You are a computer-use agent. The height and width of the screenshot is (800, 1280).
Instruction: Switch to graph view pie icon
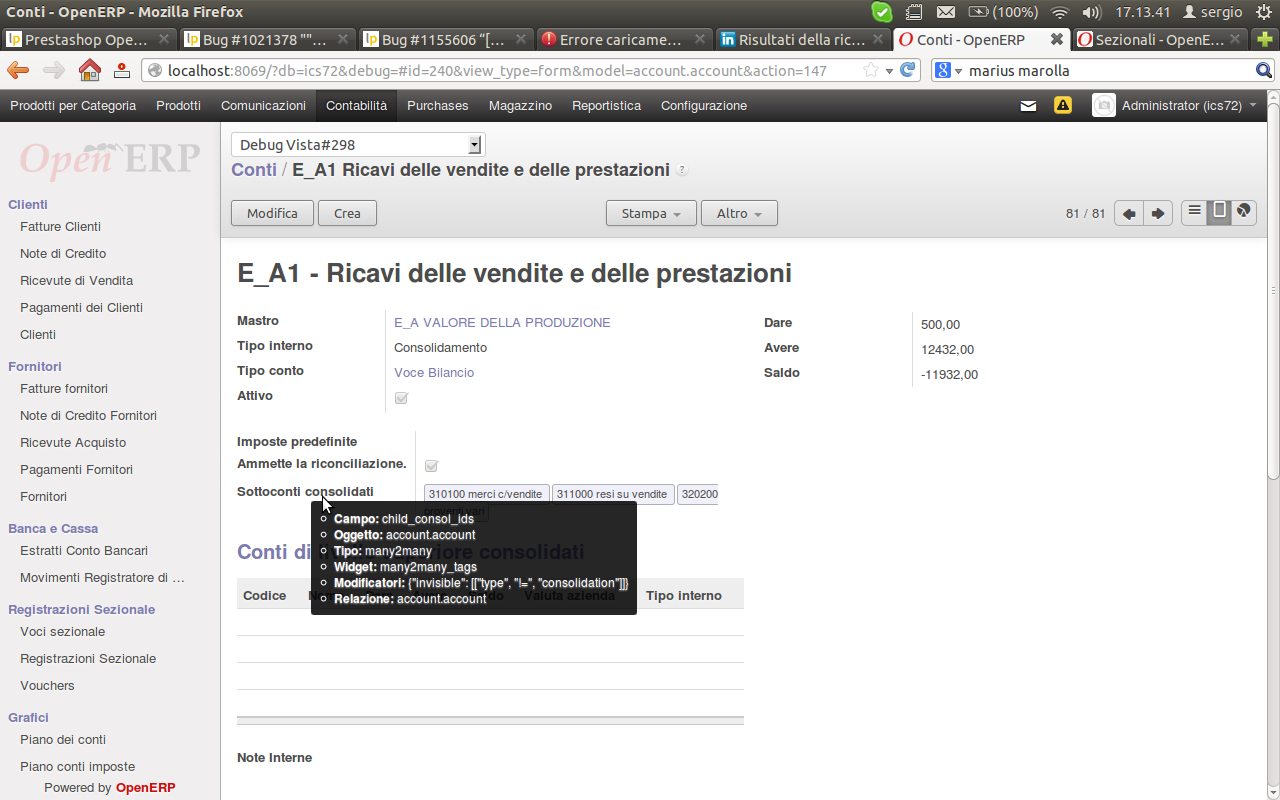click(x=1244, y=212)
